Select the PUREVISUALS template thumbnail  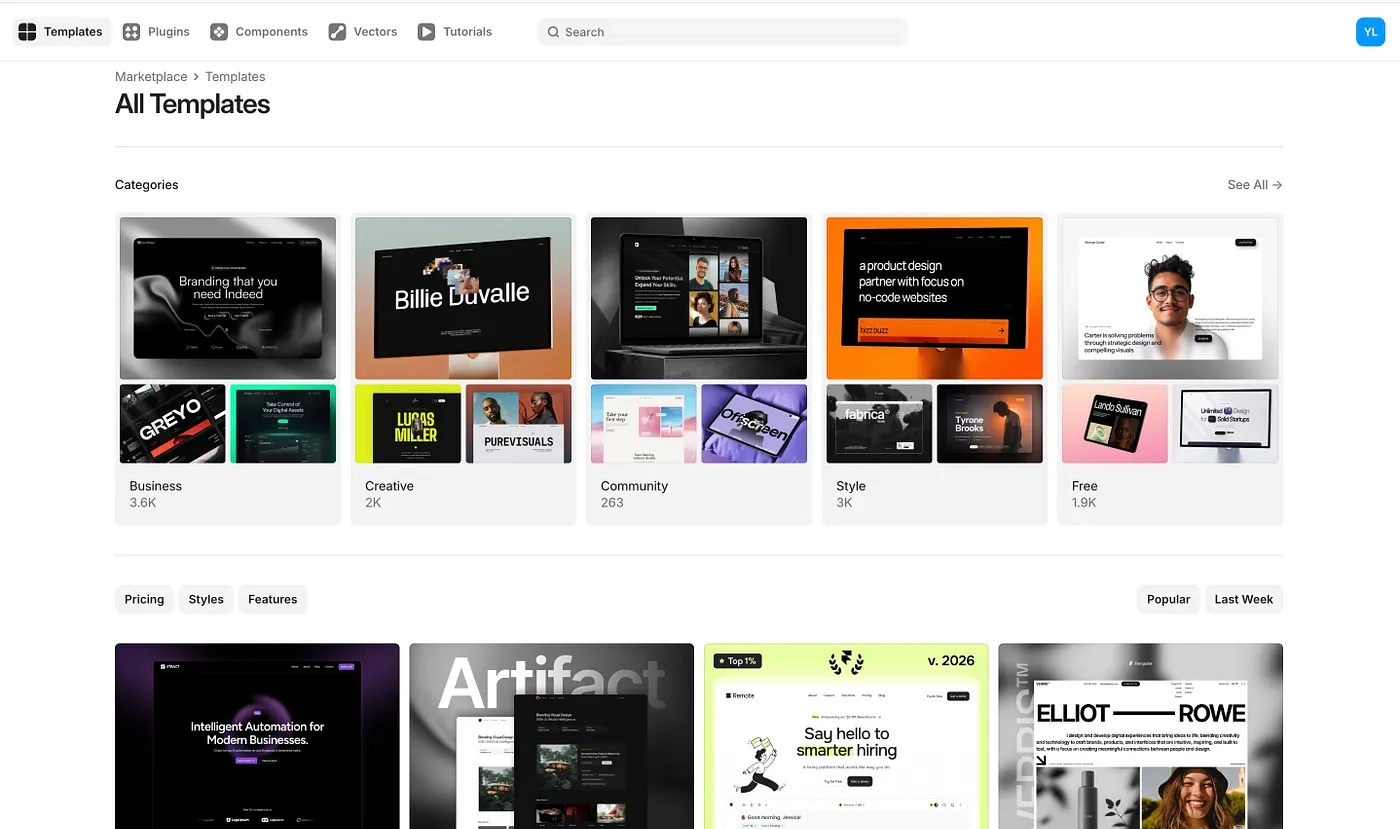coord(519,424)
